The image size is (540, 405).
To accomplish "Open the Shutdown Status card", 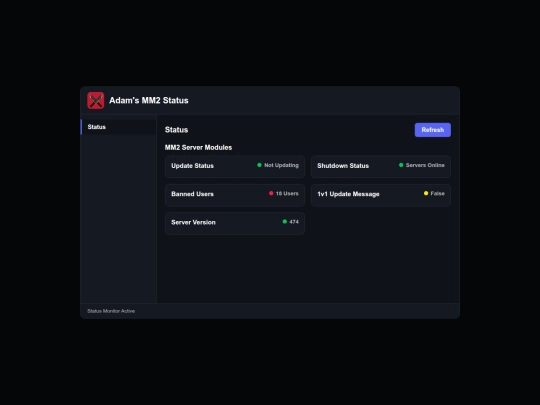I will (x=381, y=167).
